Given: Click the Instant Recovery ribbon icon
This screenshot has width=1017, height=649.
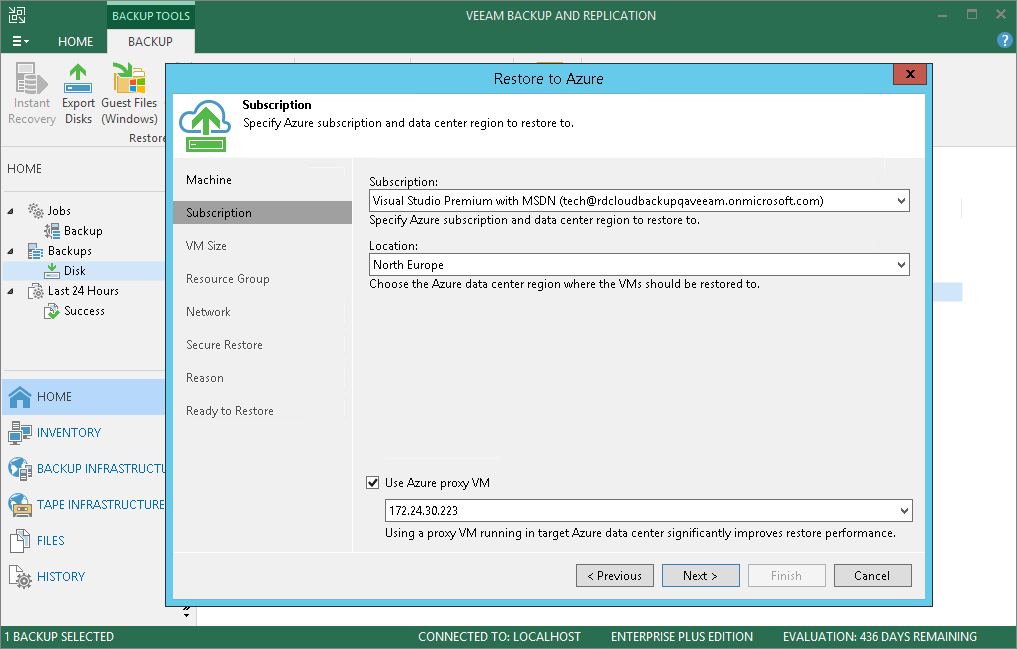Looking at the screenshot, I should 31,78.
